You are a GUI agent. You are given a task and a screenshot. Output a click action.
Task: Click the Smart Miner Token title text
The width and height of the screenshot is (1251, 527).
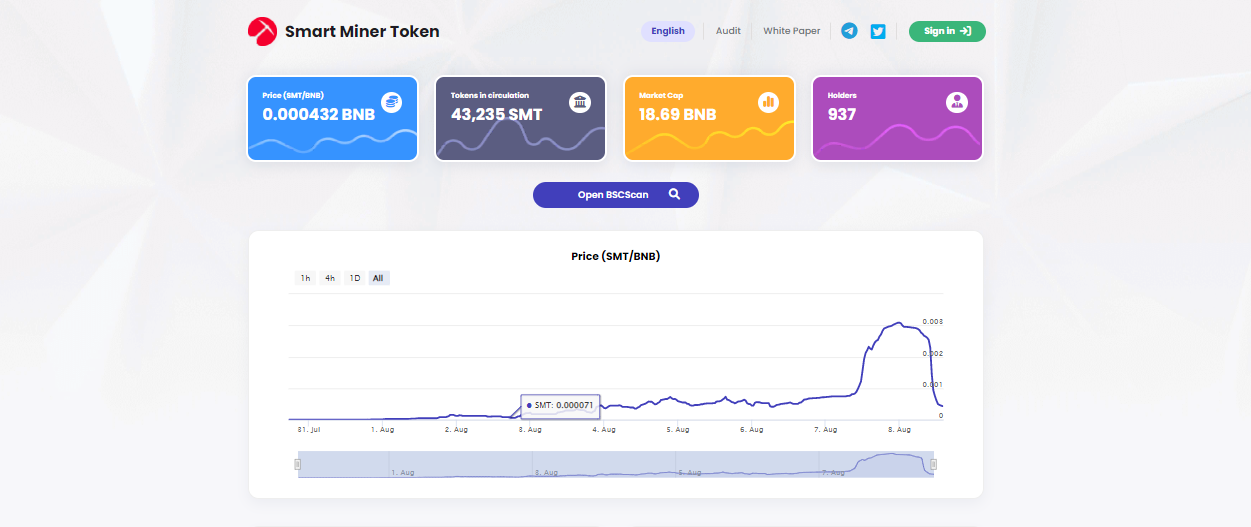(362, 31)
